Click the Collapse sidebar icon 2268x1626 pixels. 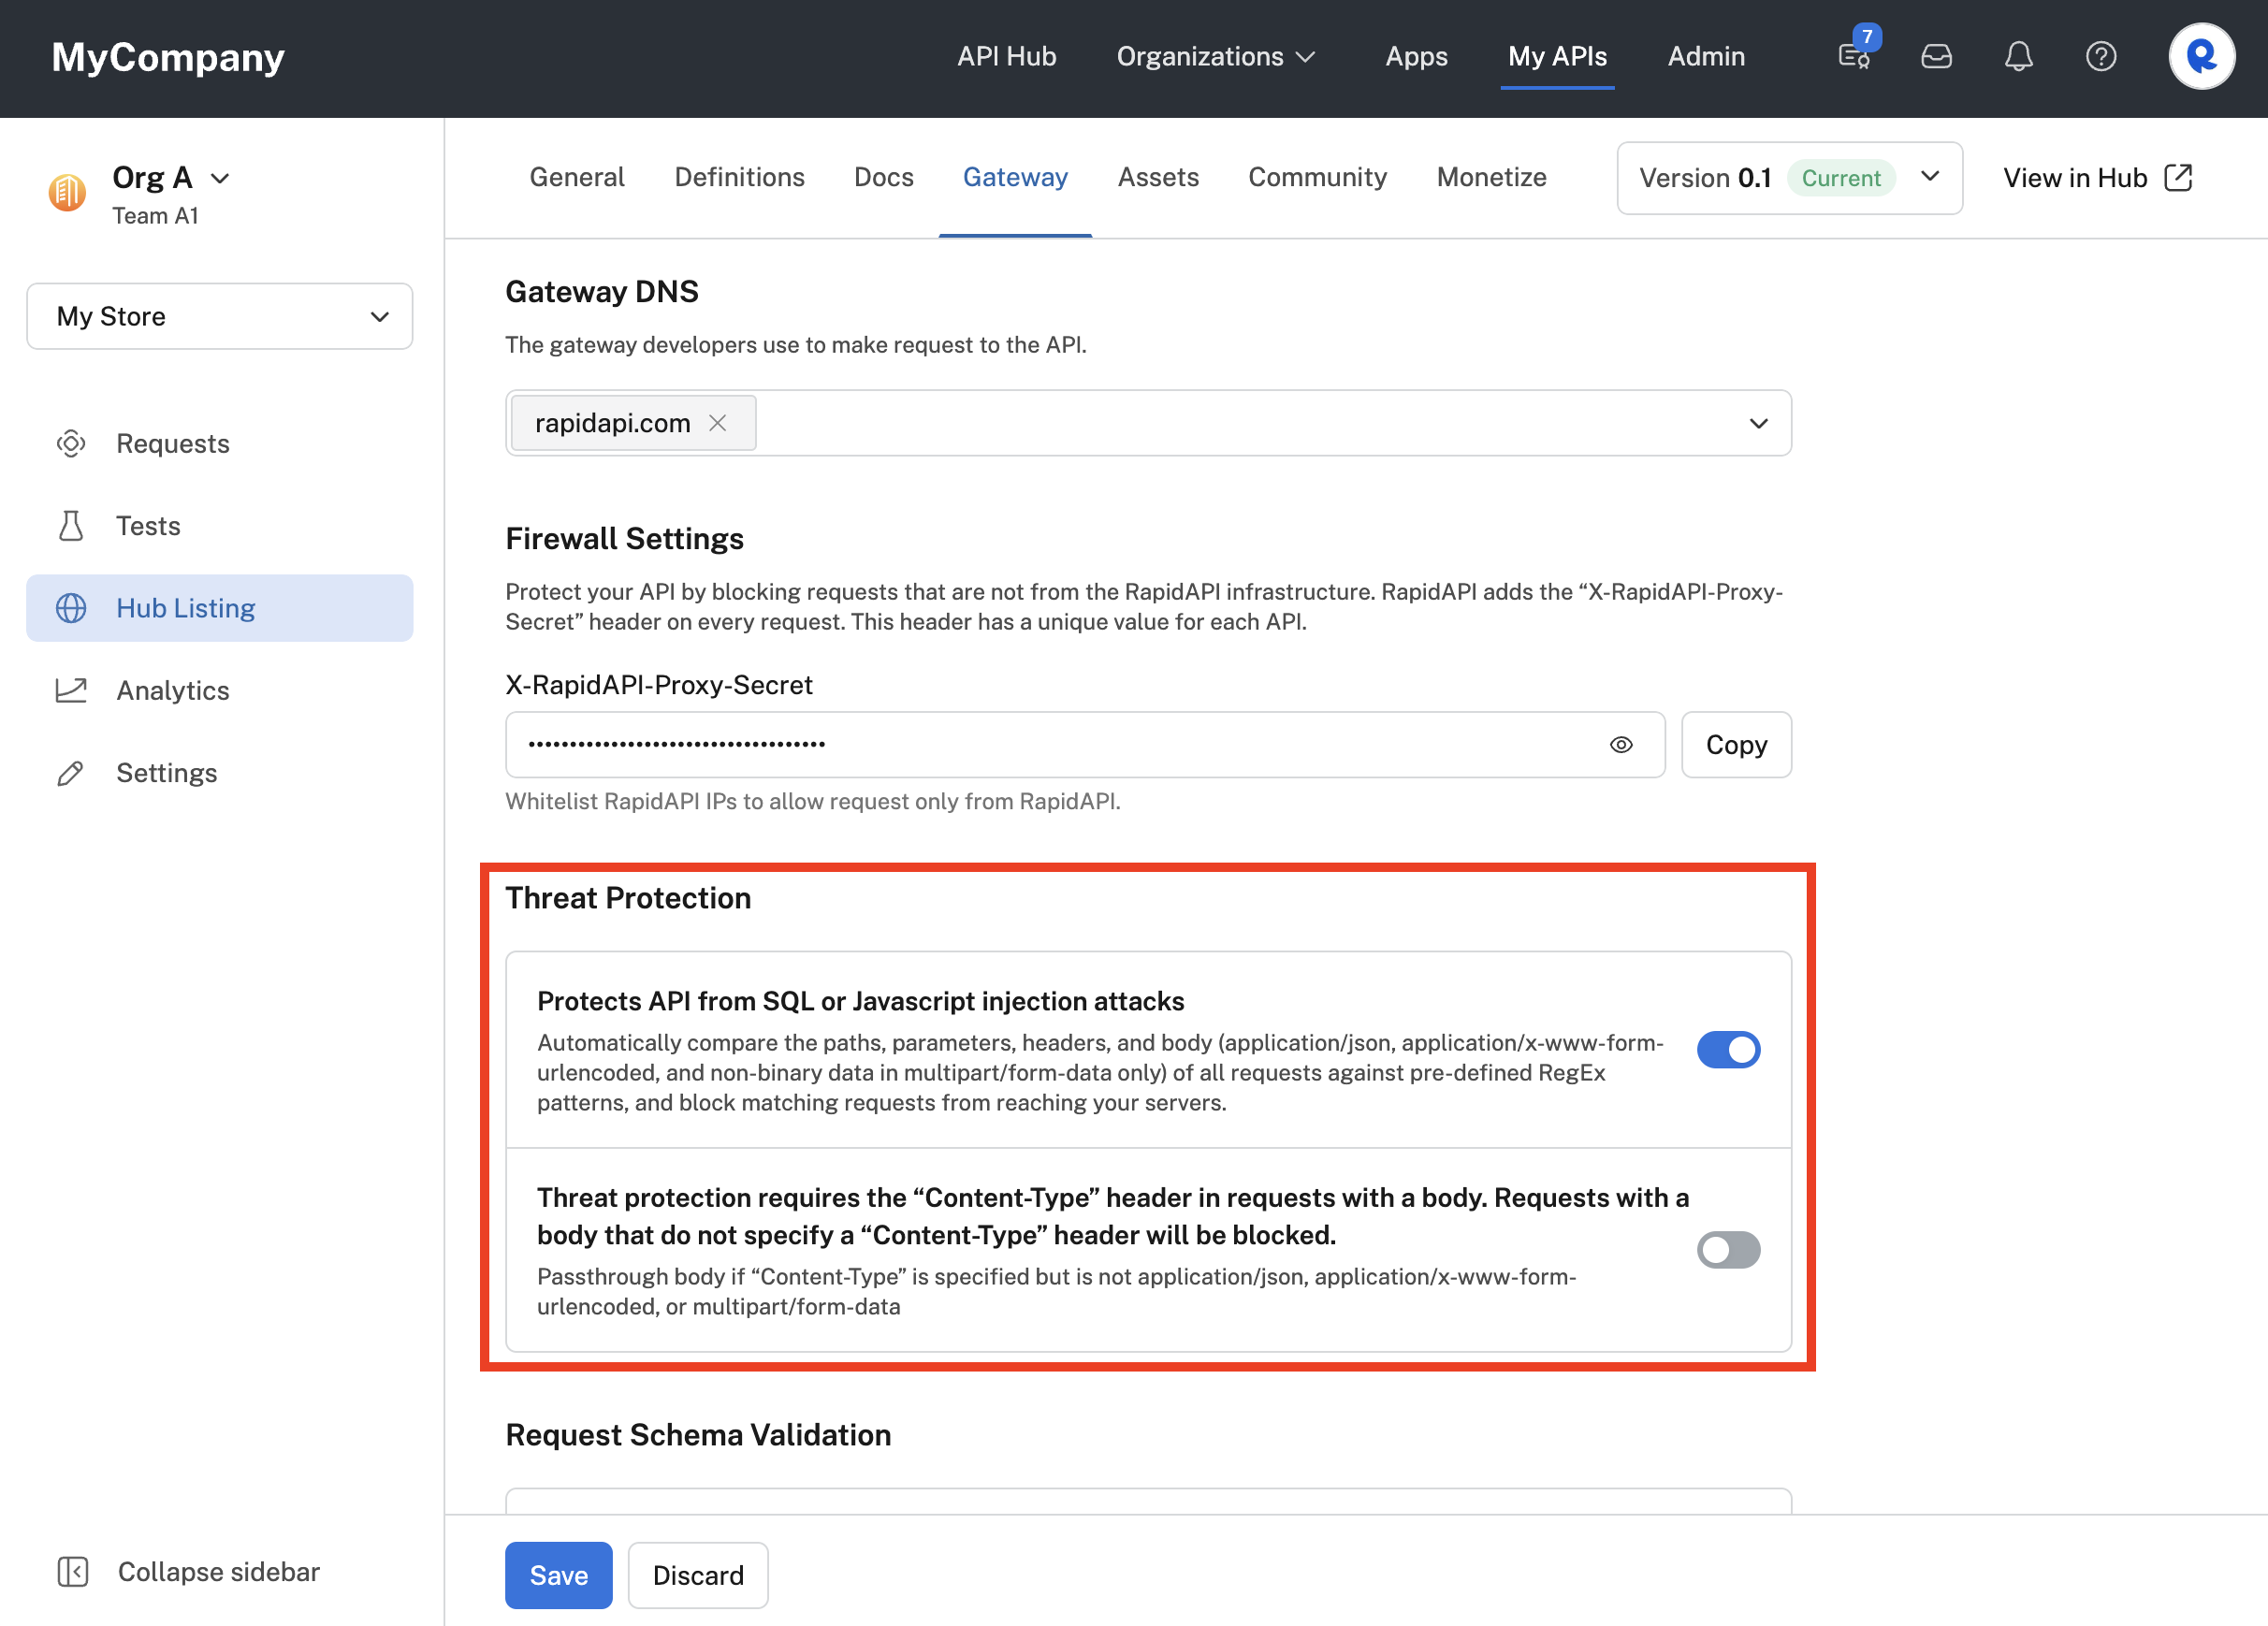pyautogui.click(x=73, y=1571)
